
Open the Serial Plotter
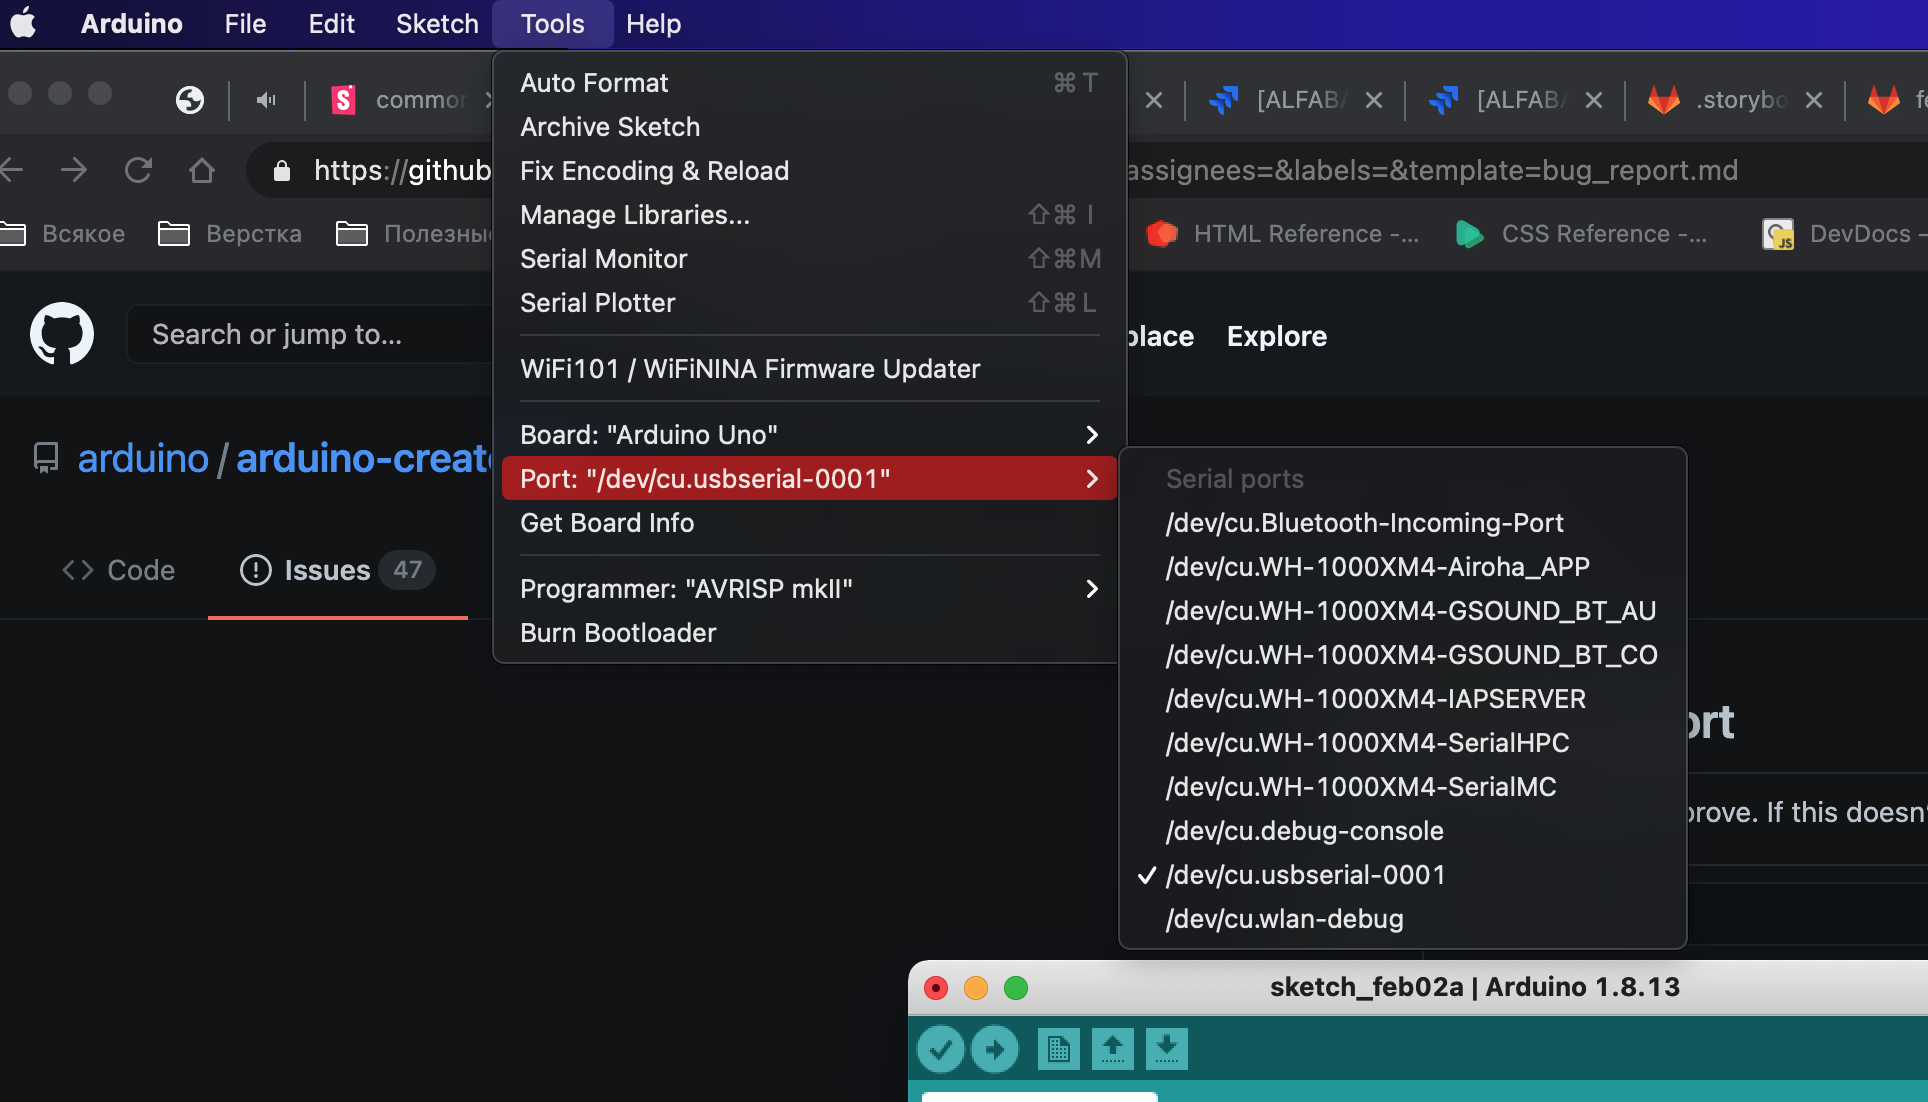[809, 303]
